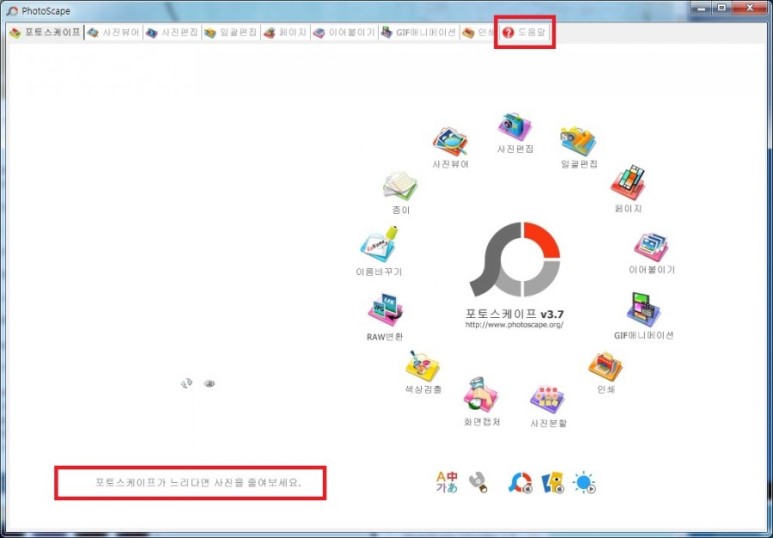Image resolution: width=773 pixels, height=538 pixels.
Task: Click the tip text 포토스케이프가 느리다면 사진을 줄여보세요
Action: click(x=198, y=482)
